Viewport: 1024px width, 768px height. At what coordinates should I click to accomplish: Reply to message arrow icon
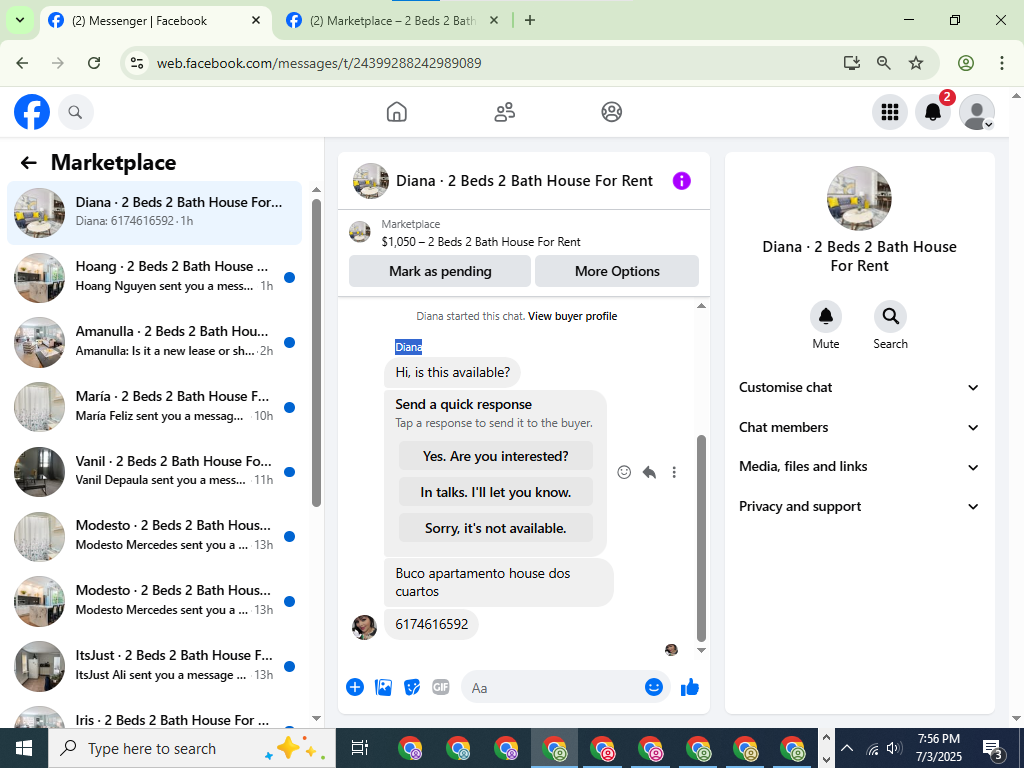pos(649,472)
